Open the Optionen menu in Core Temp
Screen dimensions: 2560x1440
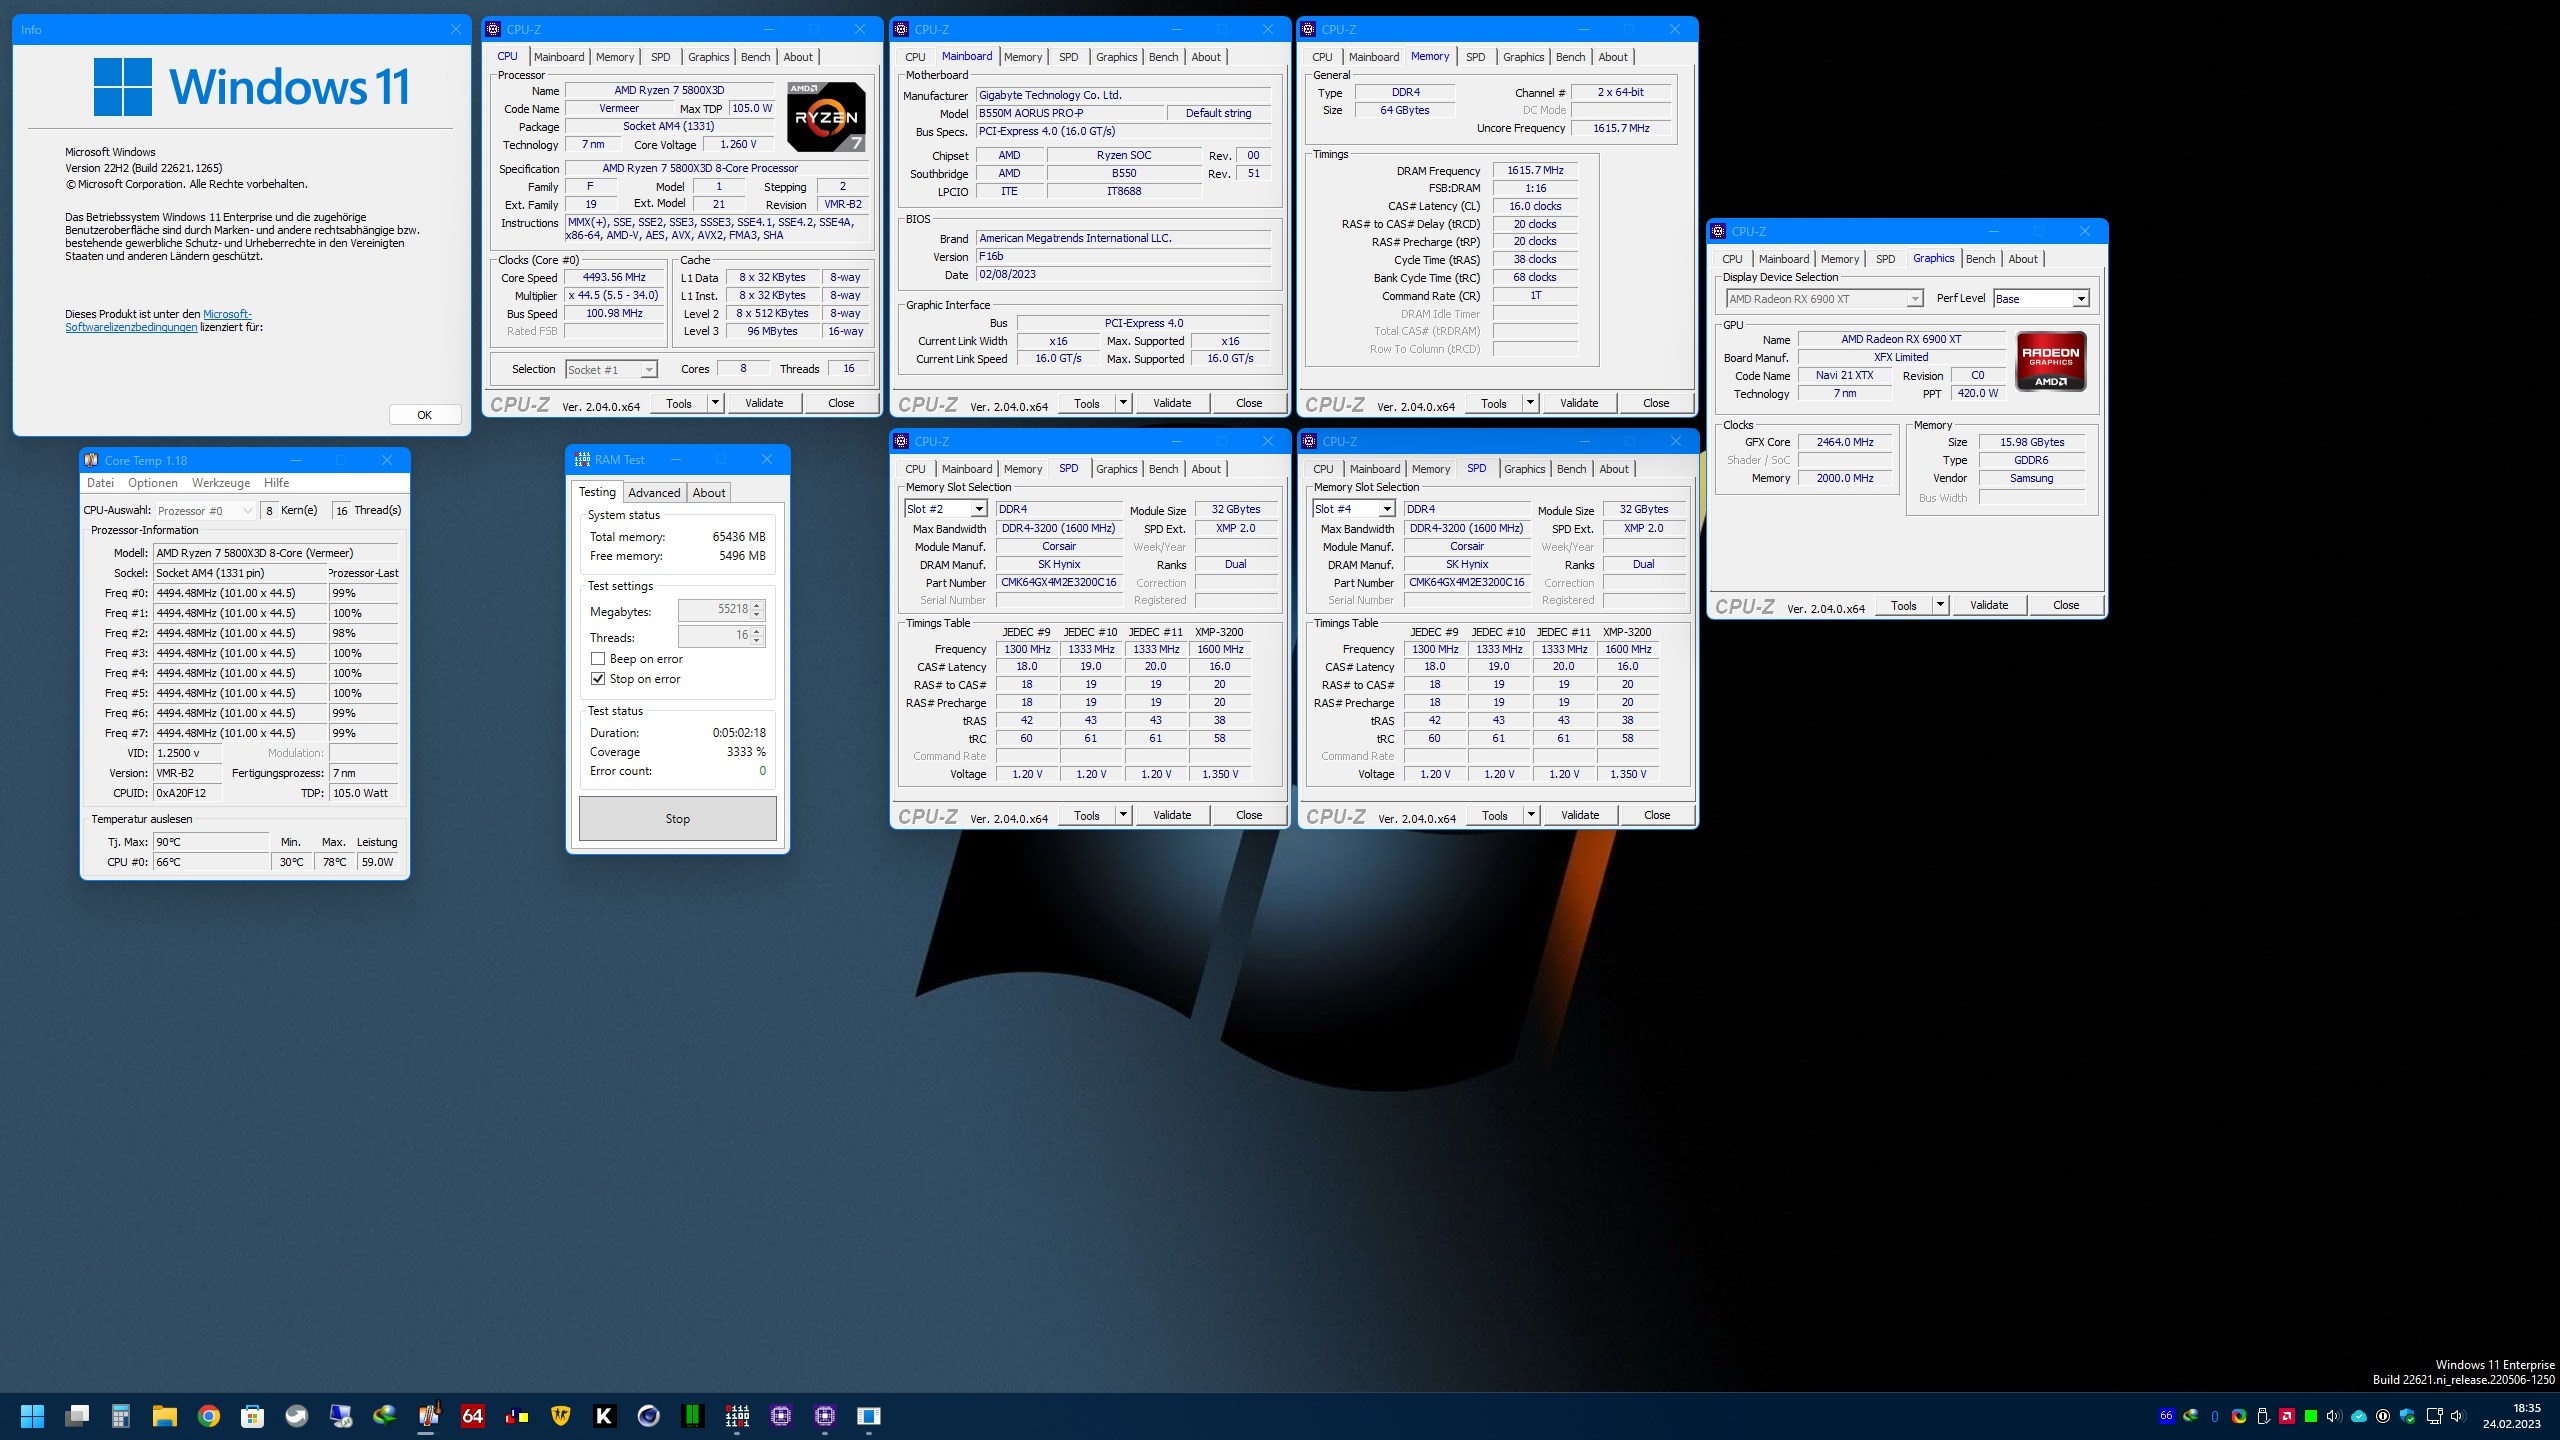[152, 483]
